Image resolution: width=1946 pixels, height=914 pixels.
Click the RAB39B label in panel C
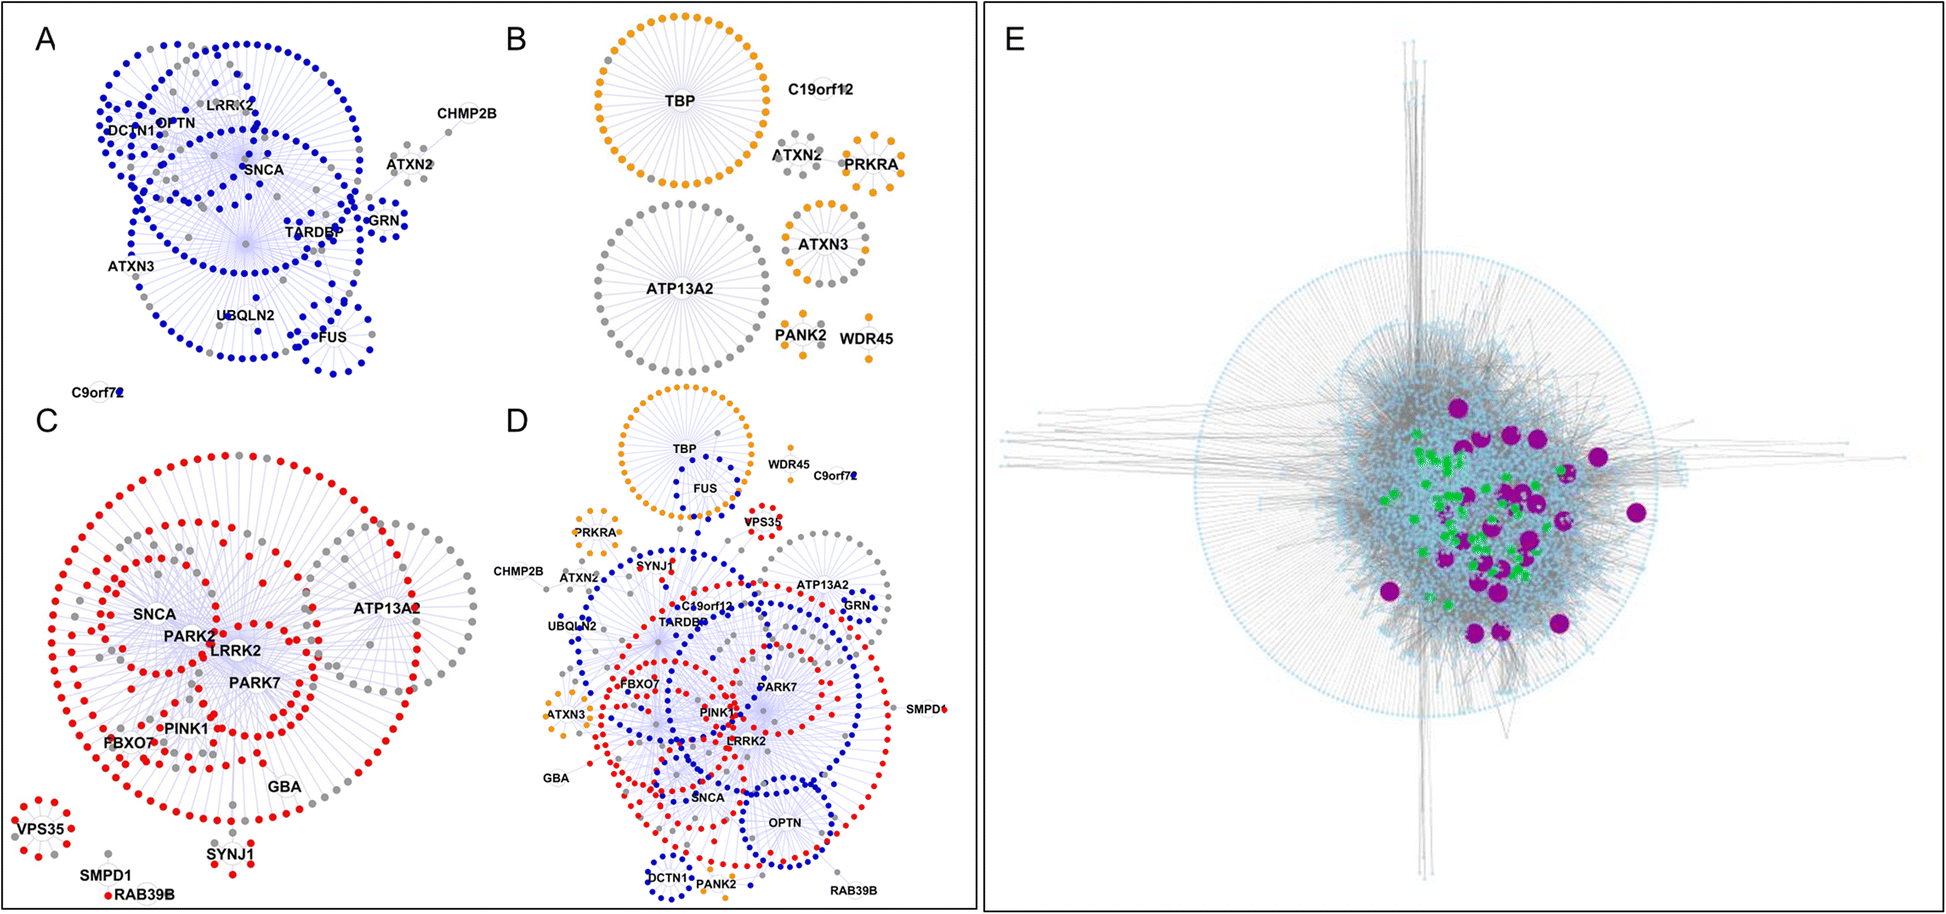click(x=145, y=894)
